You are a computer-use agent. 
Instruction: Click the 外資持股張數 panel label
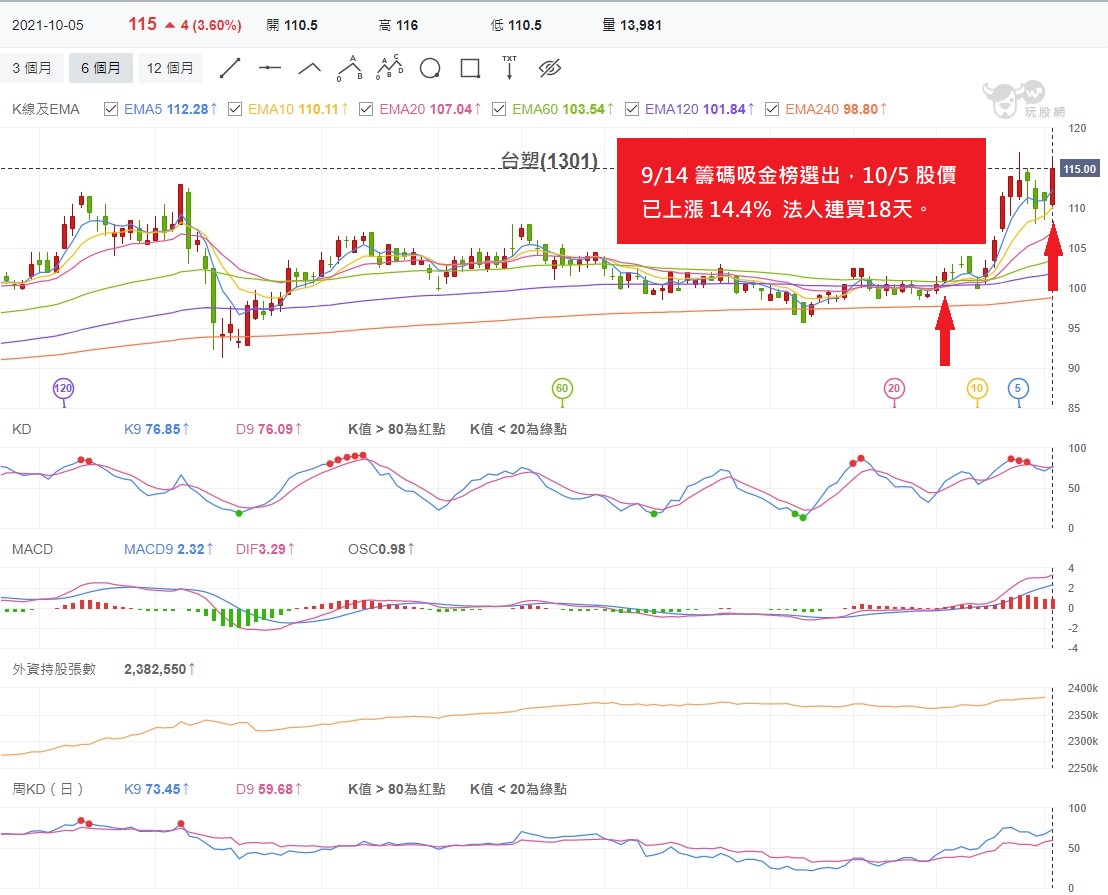pyautogui.click(x=54, y=669)
